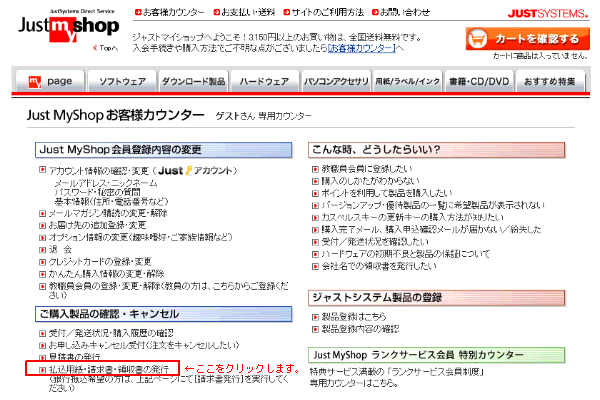Viewport: 600px width, 400px height.
Task: Open お問い合わせ top link
Action: [x=401, y=12]
